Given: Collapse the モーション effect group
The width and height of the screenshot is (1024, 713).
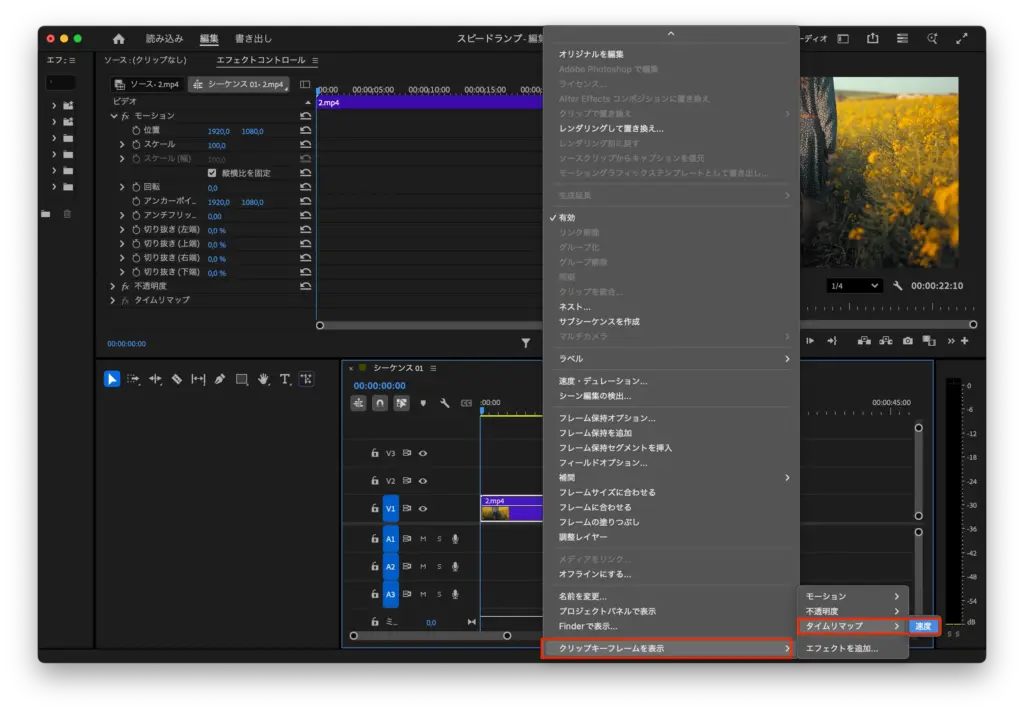Looking at the screenshot, I should click(113, 116).
